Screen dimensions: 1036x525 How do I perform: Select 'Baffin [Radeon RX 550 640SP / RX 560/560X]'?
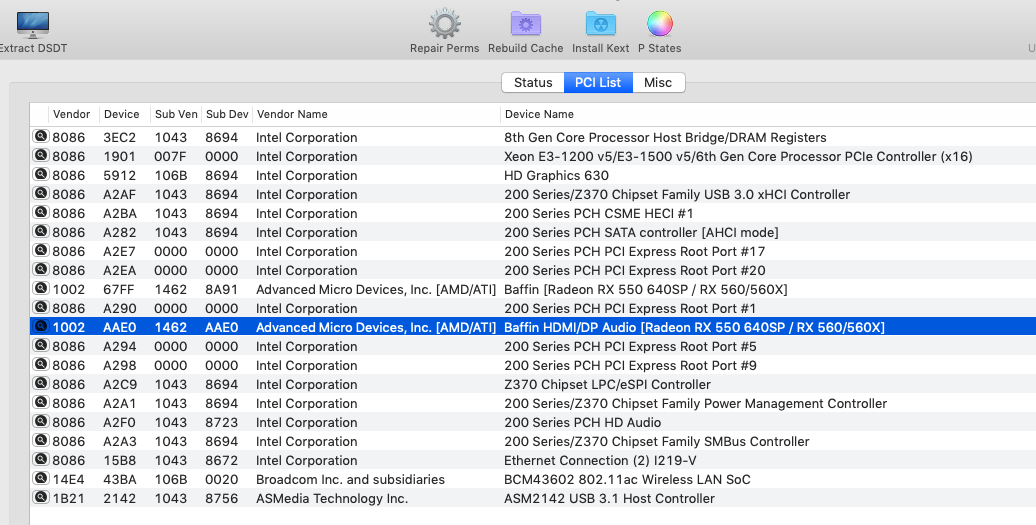tap(646, 289)
